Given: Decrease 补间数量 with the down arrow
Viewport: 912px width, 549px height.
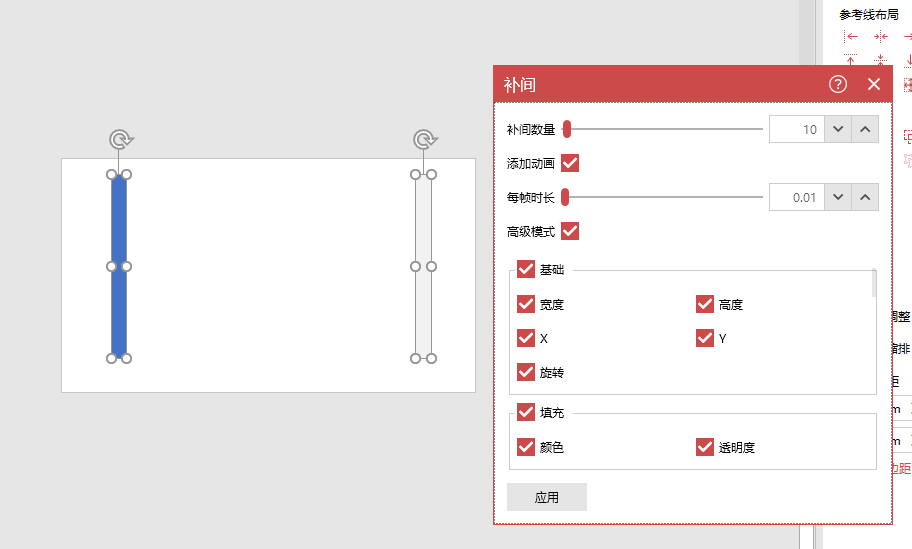Looking at the screenshot, I should [x=839, y=129].
